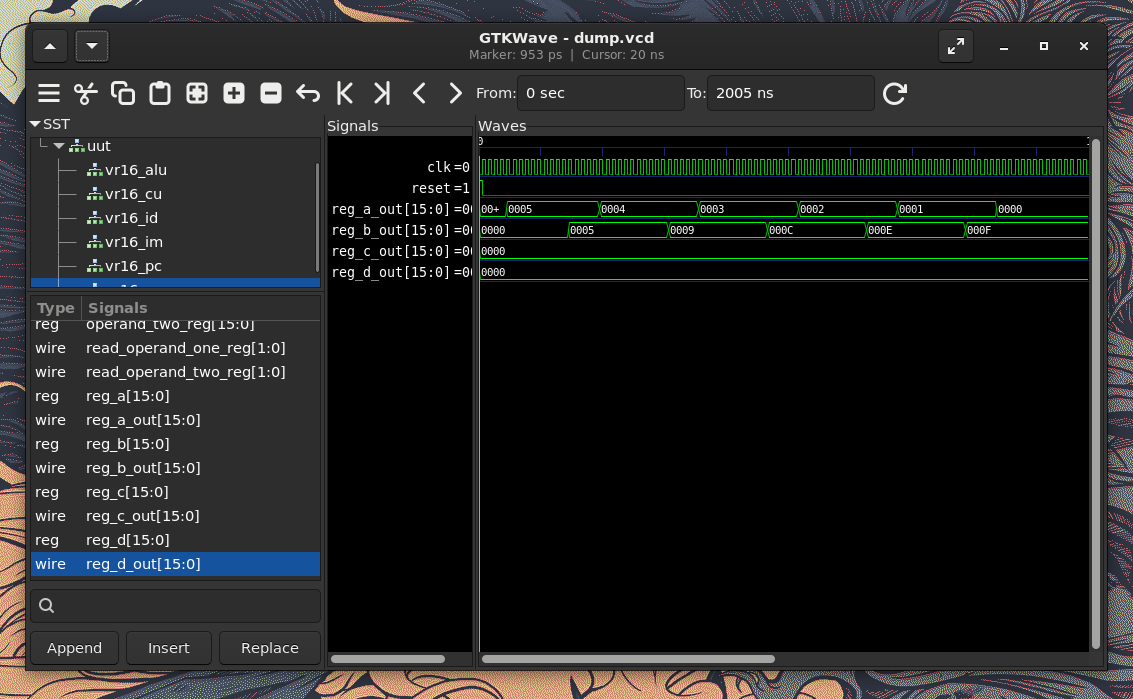Click the From time input field

click(x=600, y=93)
